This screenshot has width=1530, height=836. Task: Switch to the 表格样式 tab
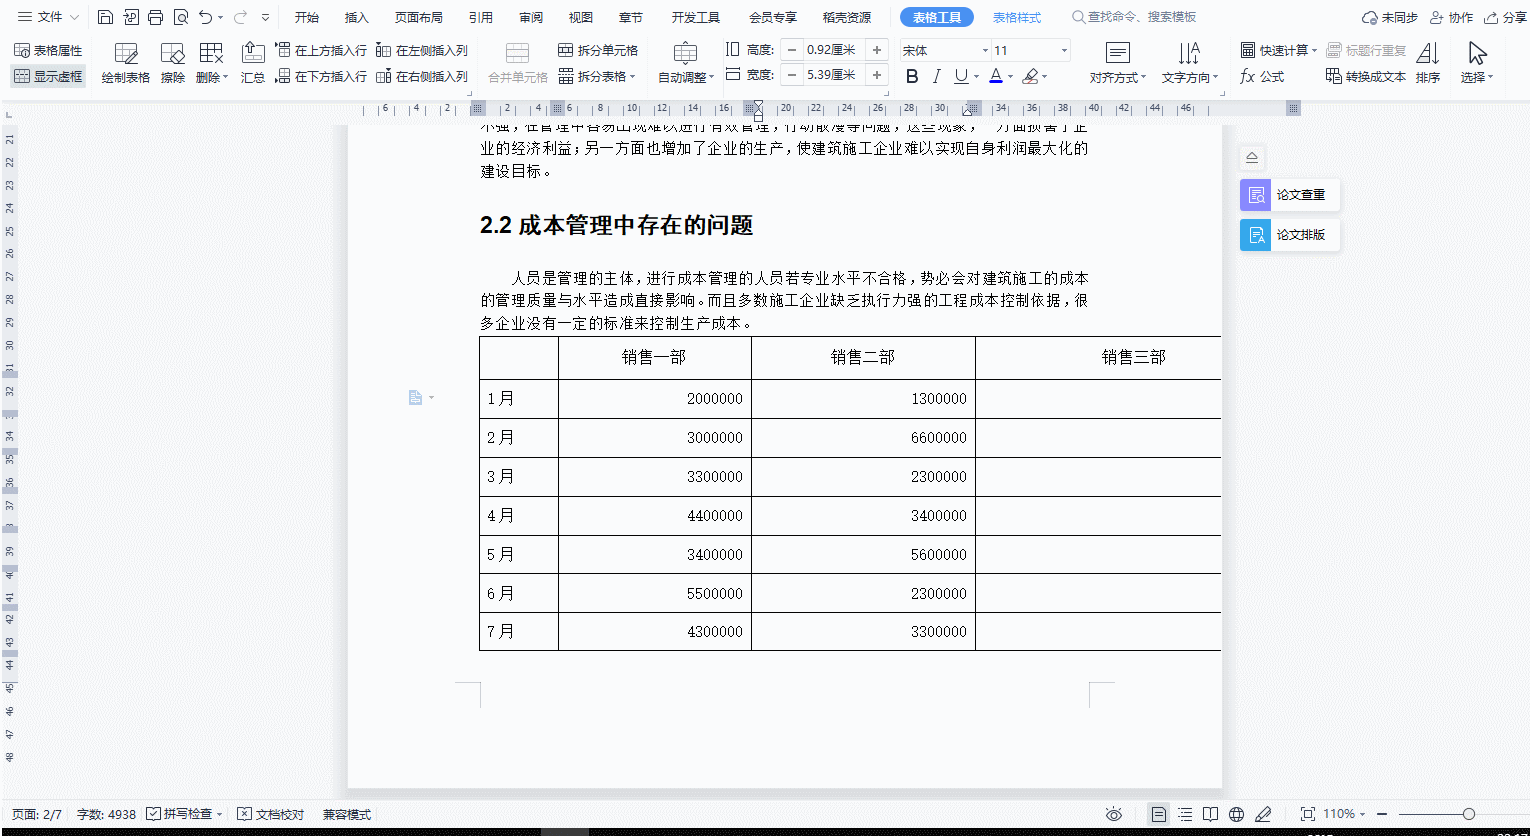(1017, 17)
